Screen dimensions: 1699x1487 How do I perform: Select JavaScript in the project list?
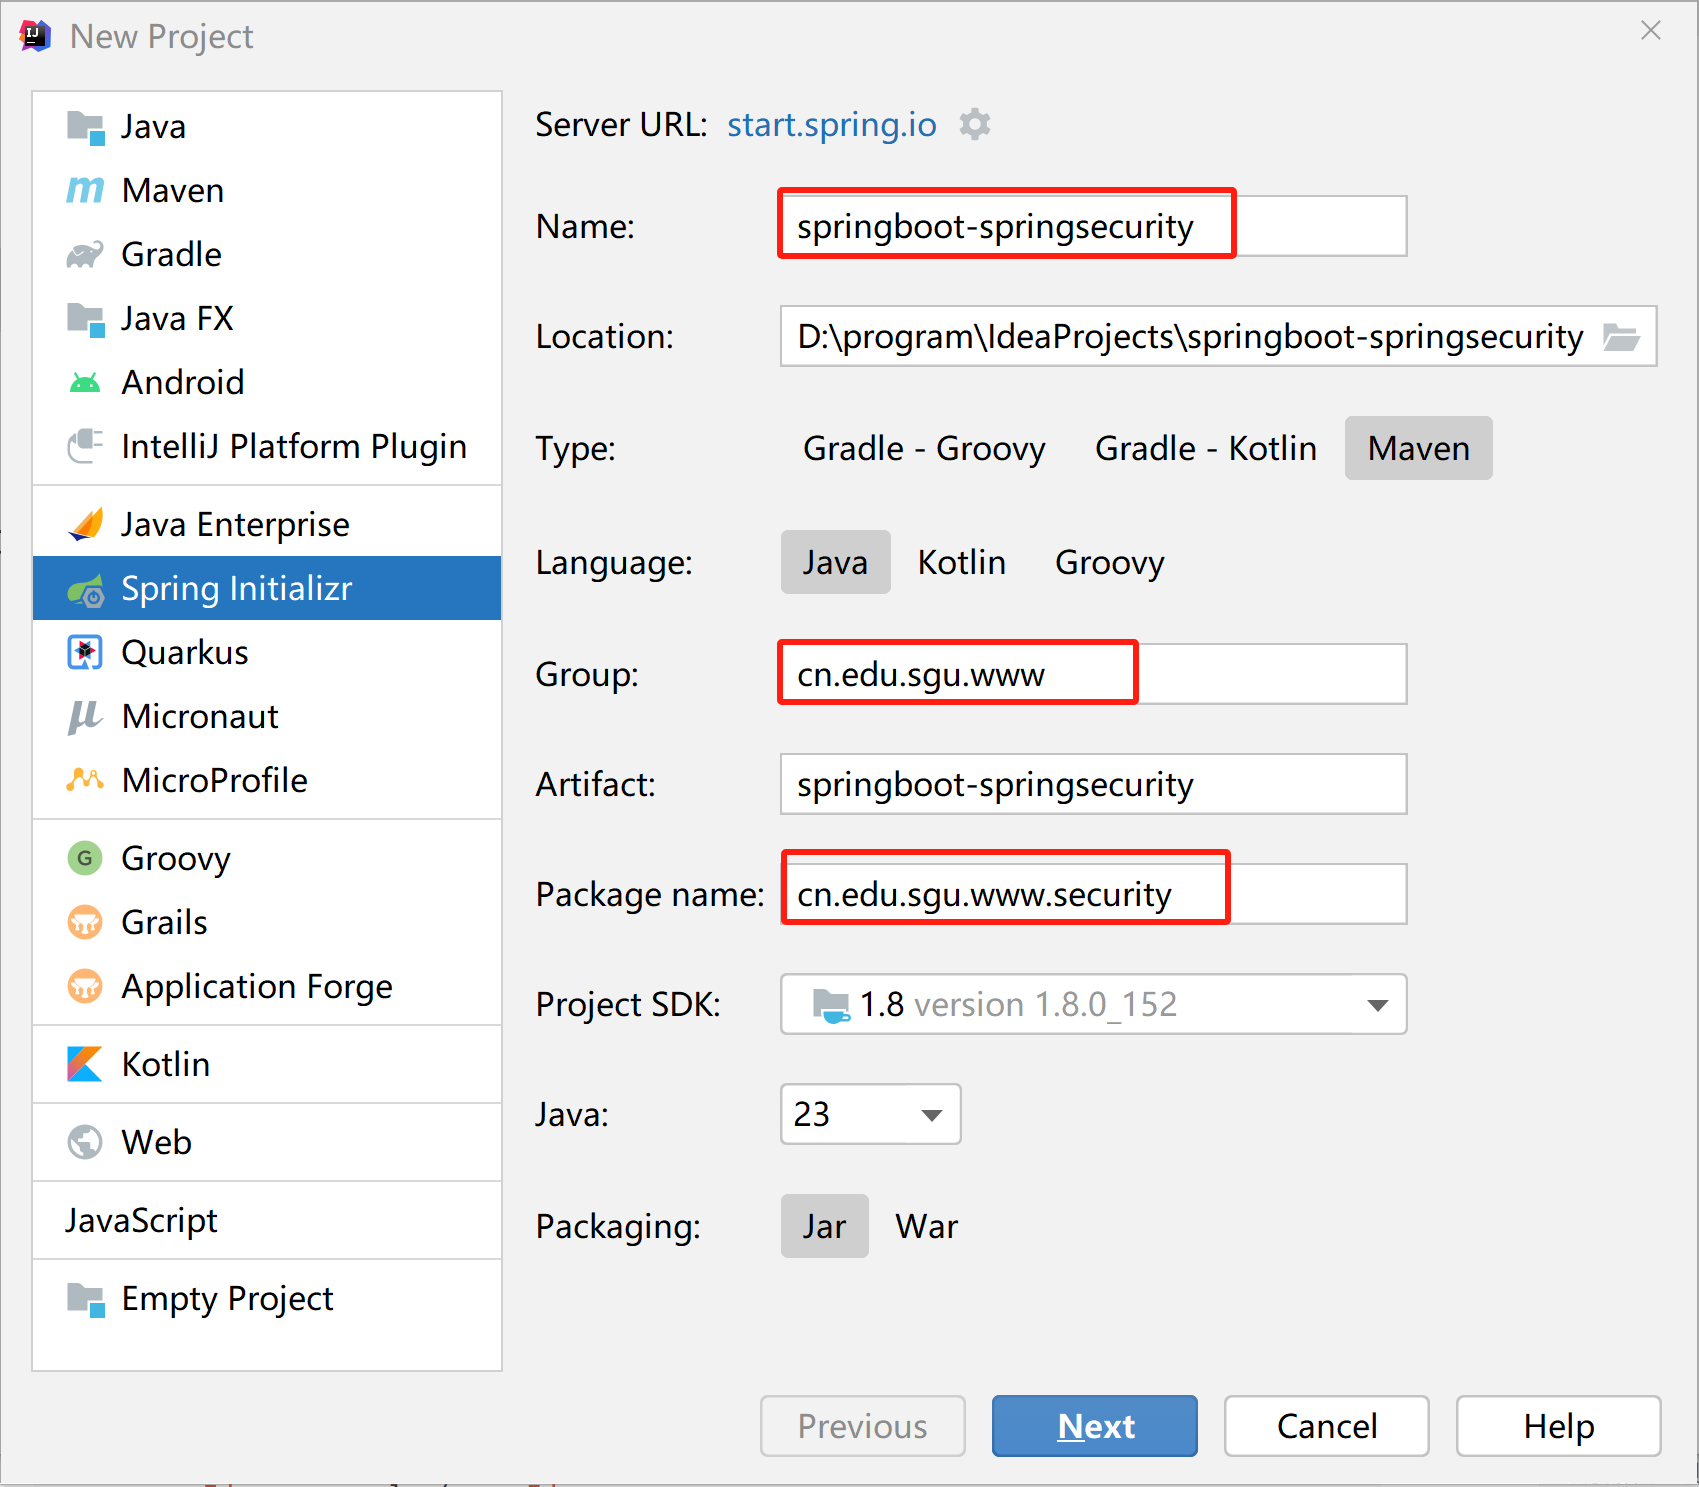141,1220
